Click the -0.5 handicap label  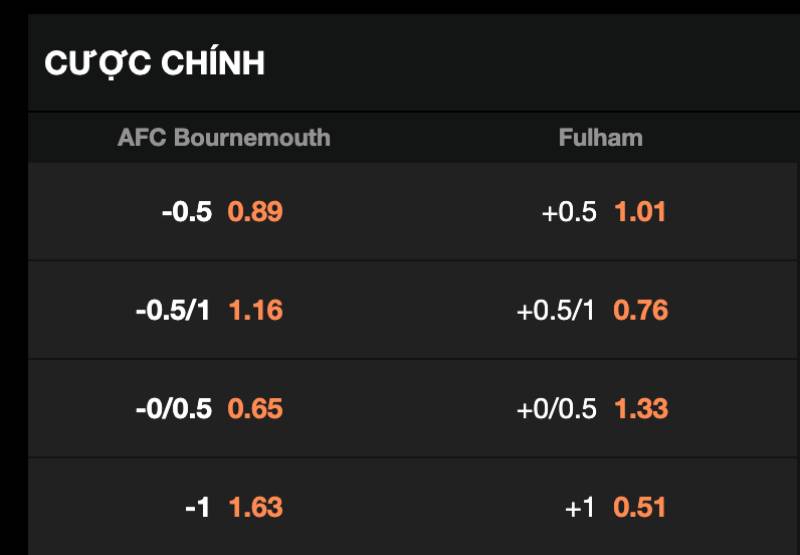(x=187, y=212)
